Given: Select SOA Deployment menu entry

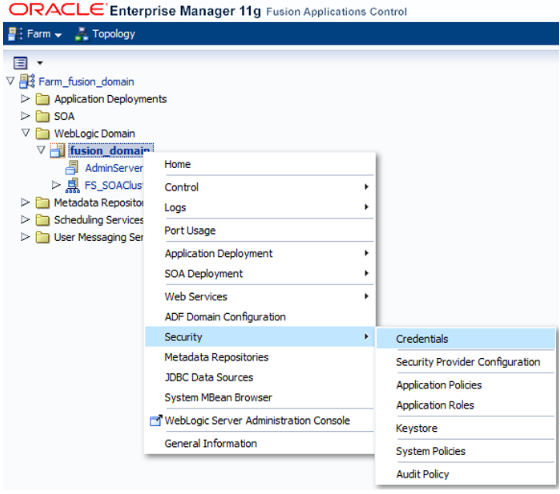Looking at the screenshot, I should pyautogui.click(x=260, y=274).
